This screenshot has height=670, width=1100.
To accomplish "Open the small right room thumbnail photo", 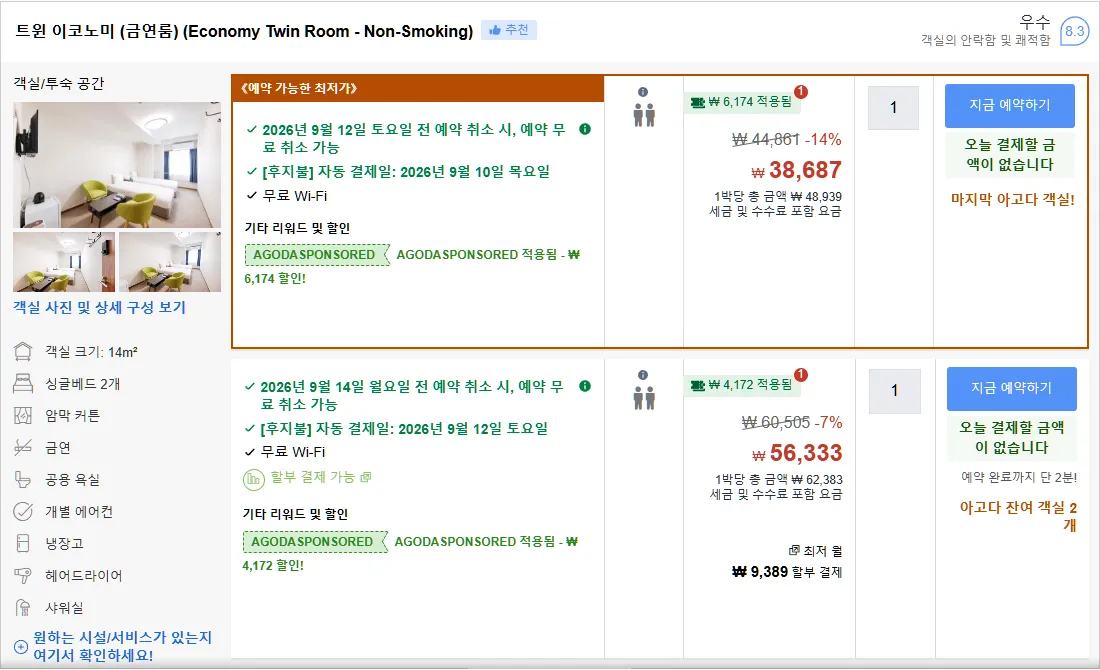I will click(170, 262).
